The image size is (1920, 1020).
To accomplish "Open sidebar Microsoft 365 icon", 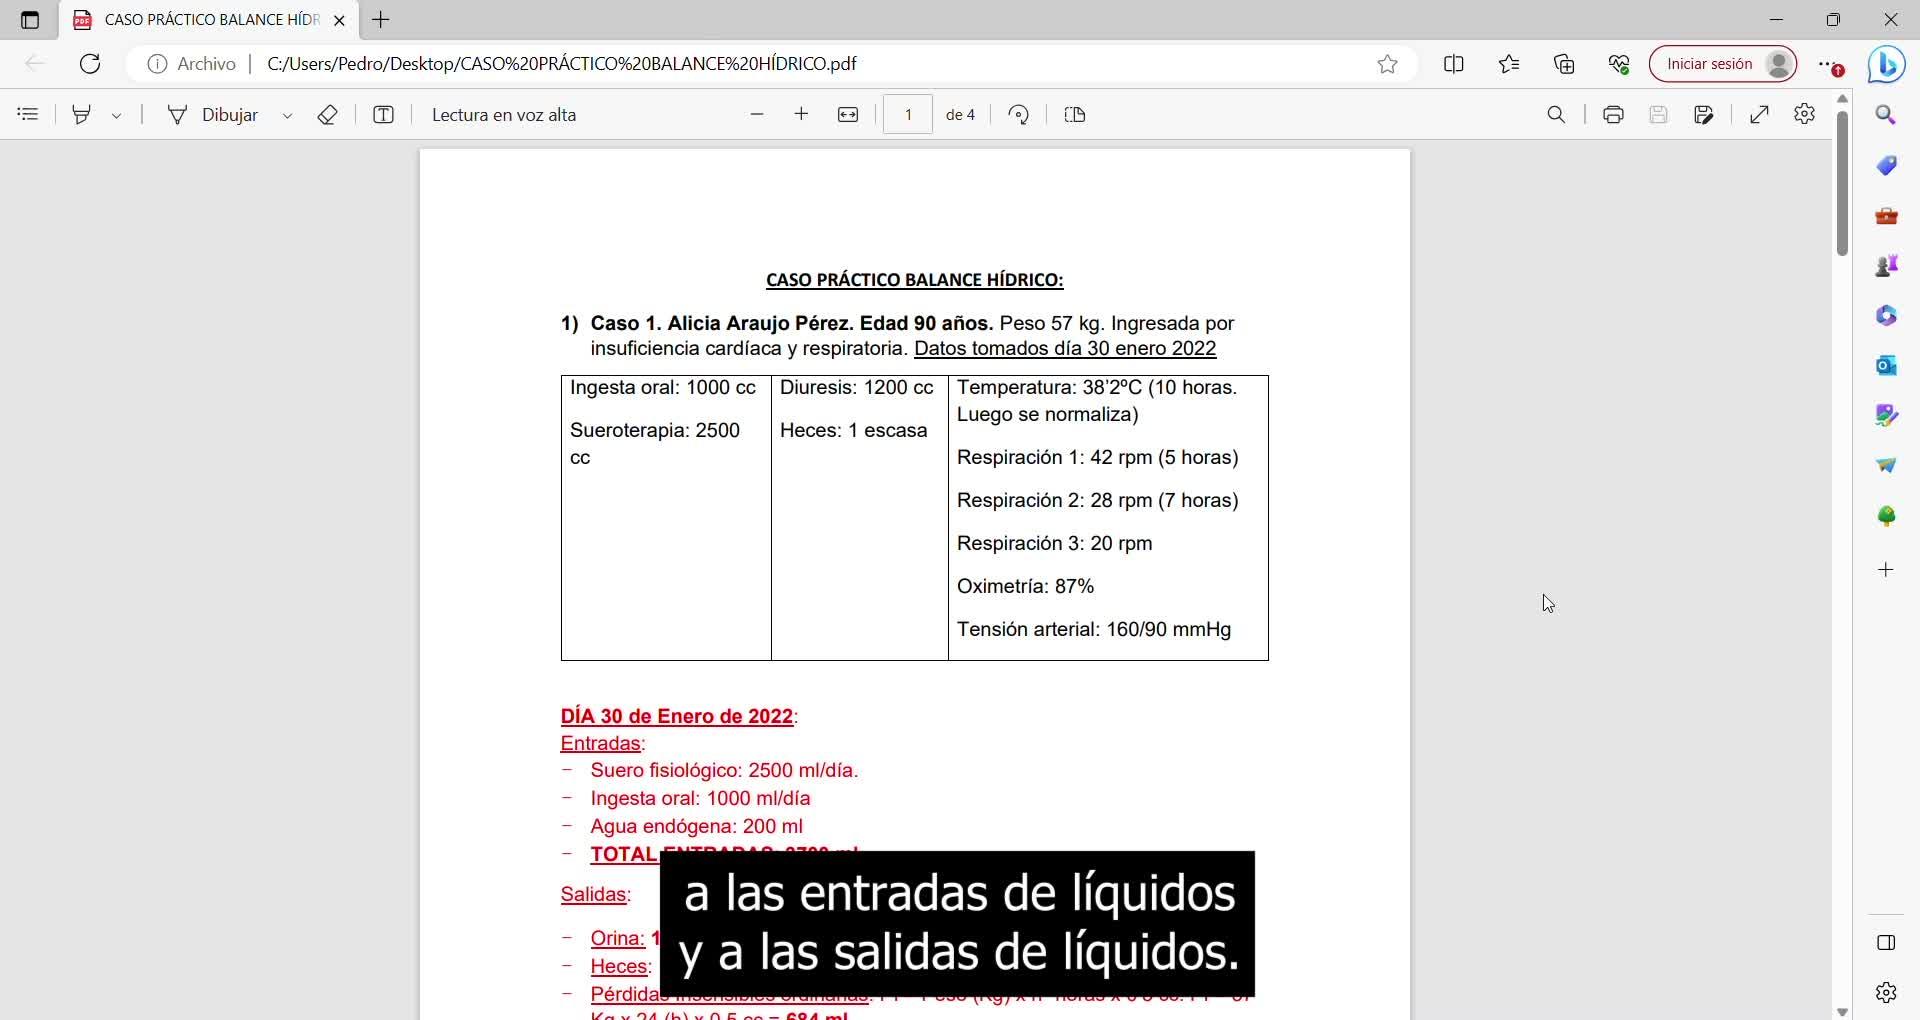I will 1887,315.
